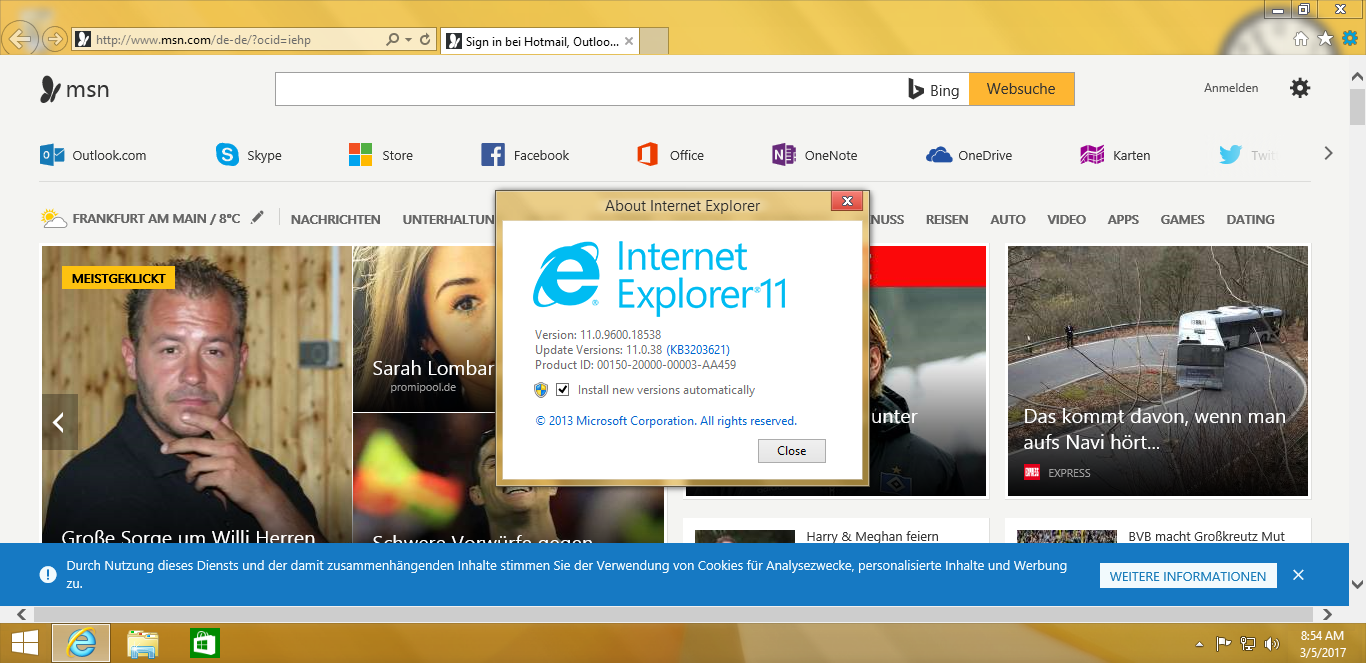Open the Windows Store shortcut icon
Screen dimensions: 1366x663
(360, 155)
